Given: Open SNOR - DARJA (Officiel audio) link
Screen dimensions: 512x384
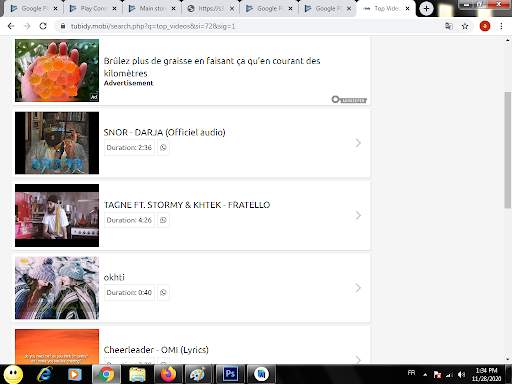Looking at the screenshot, I should tap(164, 132).
